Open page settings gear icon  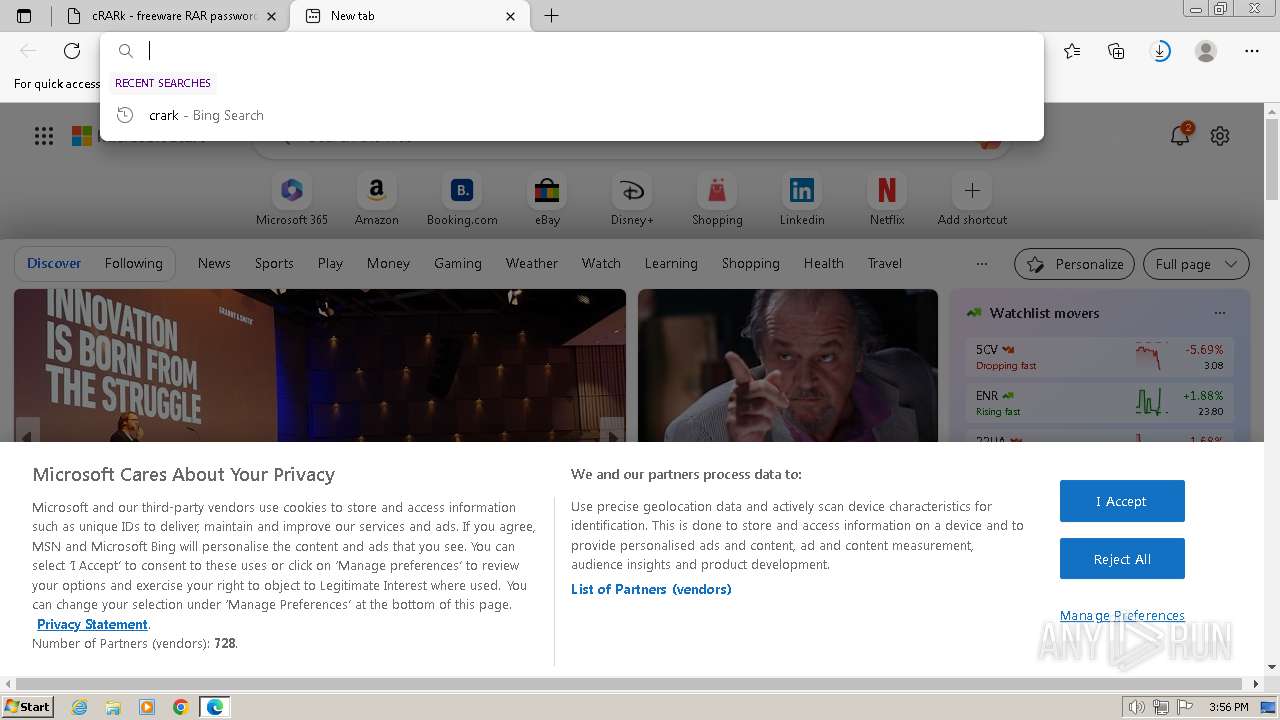tap(1220, 136)
